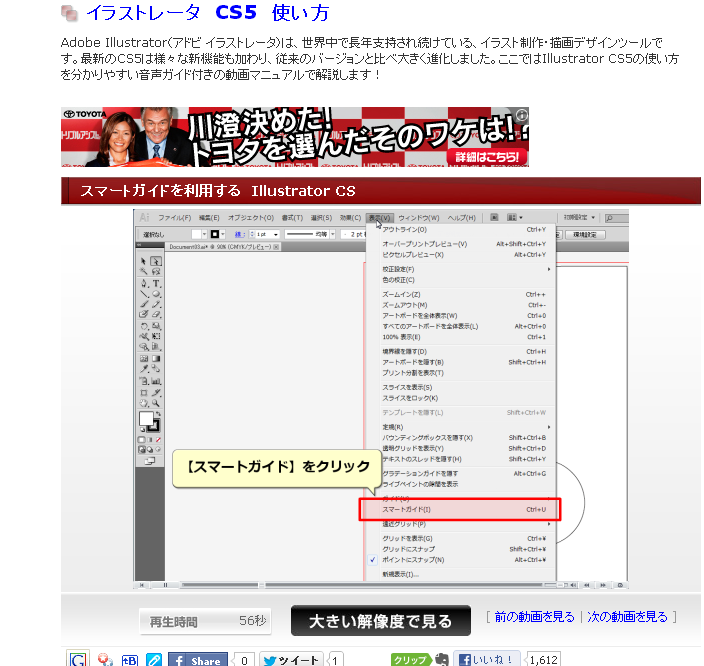Viewport: 704px width, 666px height.
Task: Select the Pen tool
Action: [143, 283]
